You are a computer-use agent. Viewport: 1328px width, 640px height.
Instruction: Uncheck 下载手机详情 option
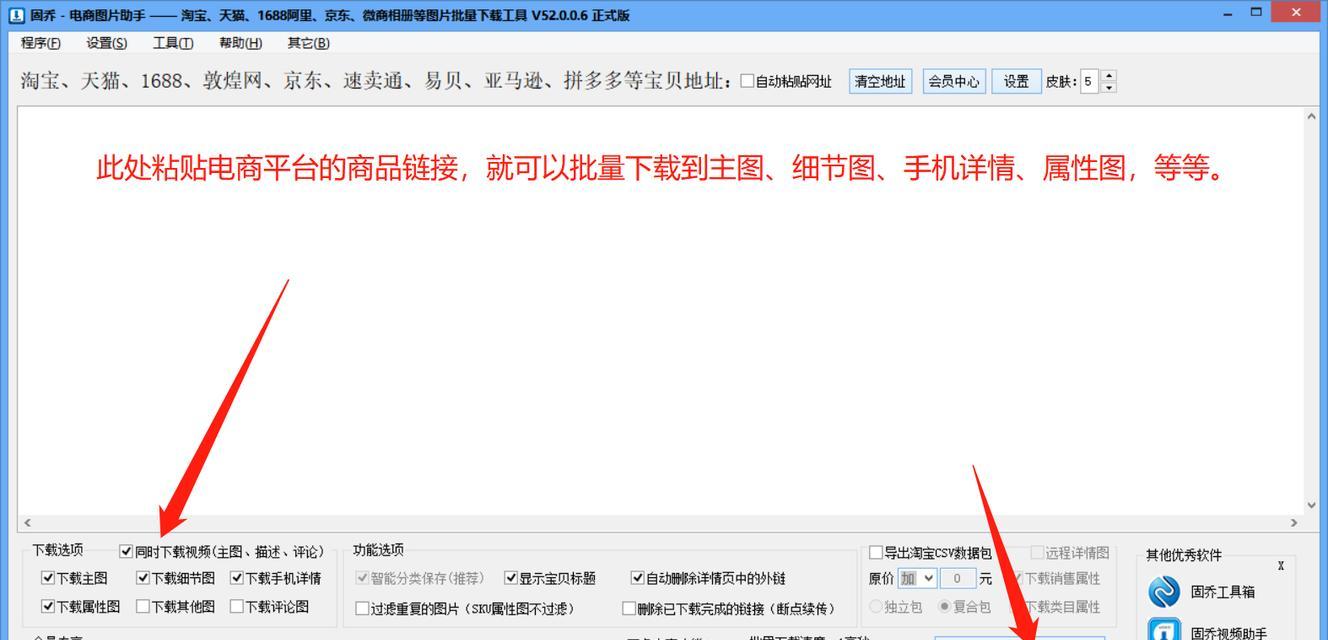tap(237, 578)
